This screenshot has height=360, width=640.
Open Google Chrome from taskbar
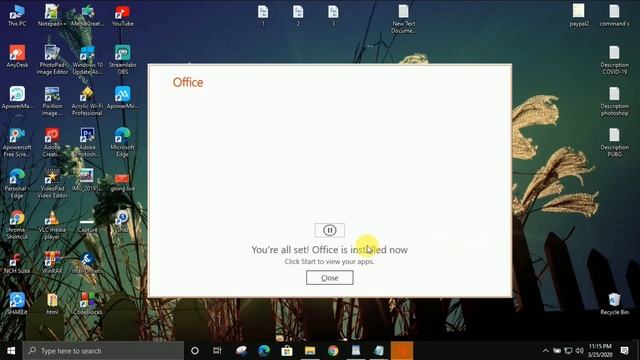coord(333,351)
